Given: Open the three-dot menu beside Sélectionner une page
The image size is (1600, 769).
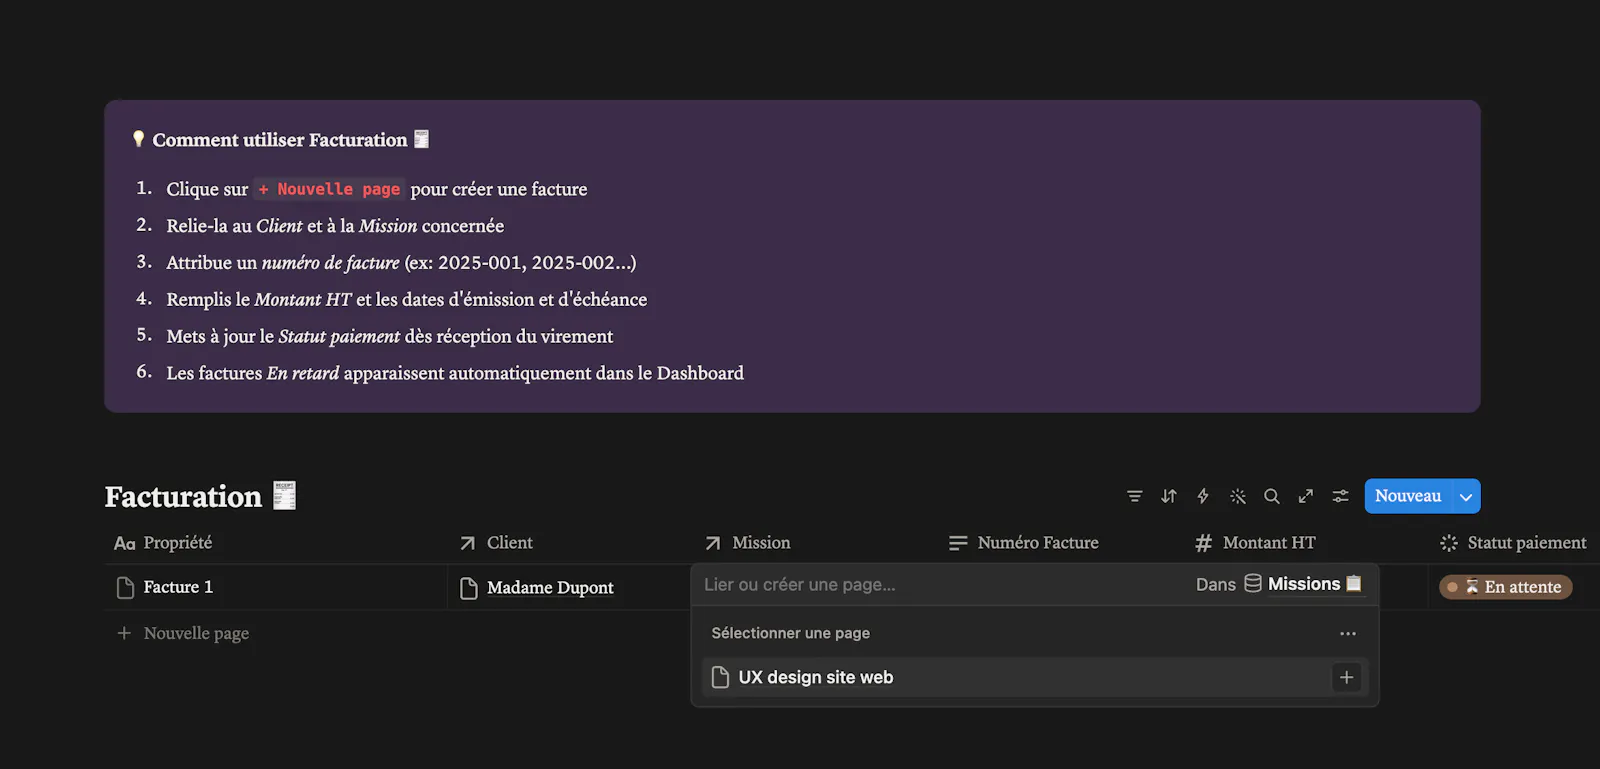Looking at the screenshot, I should [1348, 633].
